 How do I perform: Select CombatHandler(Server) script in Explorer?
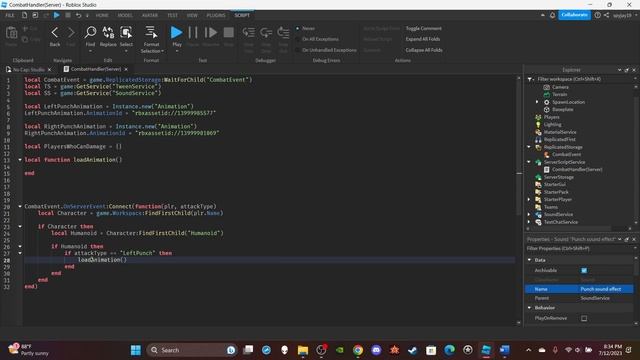(577, 169)
